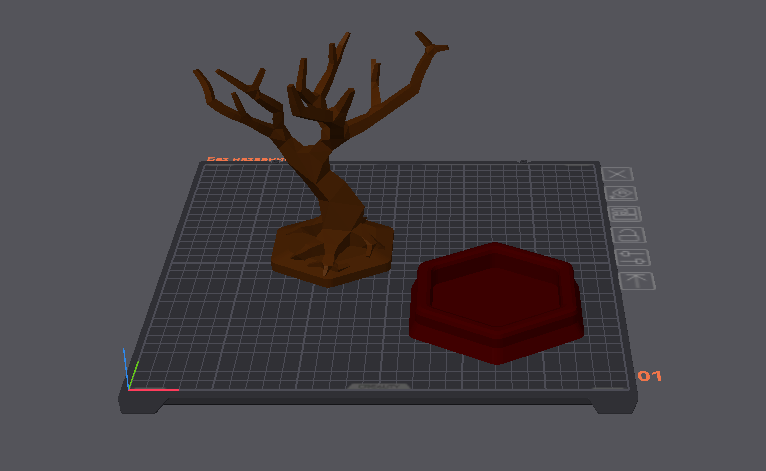
Task: Auto-orient objects on this plate
Action: [x=621, y=193]
